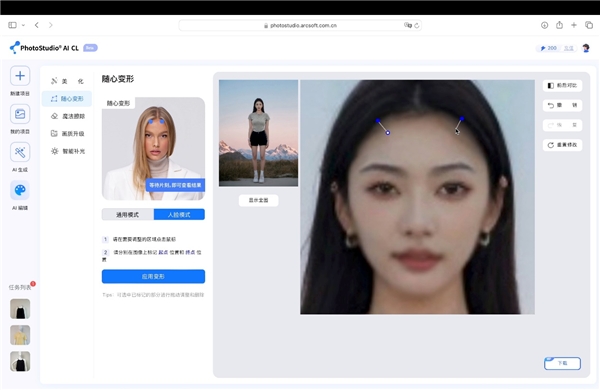Image resolution: width=600 pixels, height=390 pixels.
Task: Switch to 人脸模式 mode
Action: coord(179,215)
